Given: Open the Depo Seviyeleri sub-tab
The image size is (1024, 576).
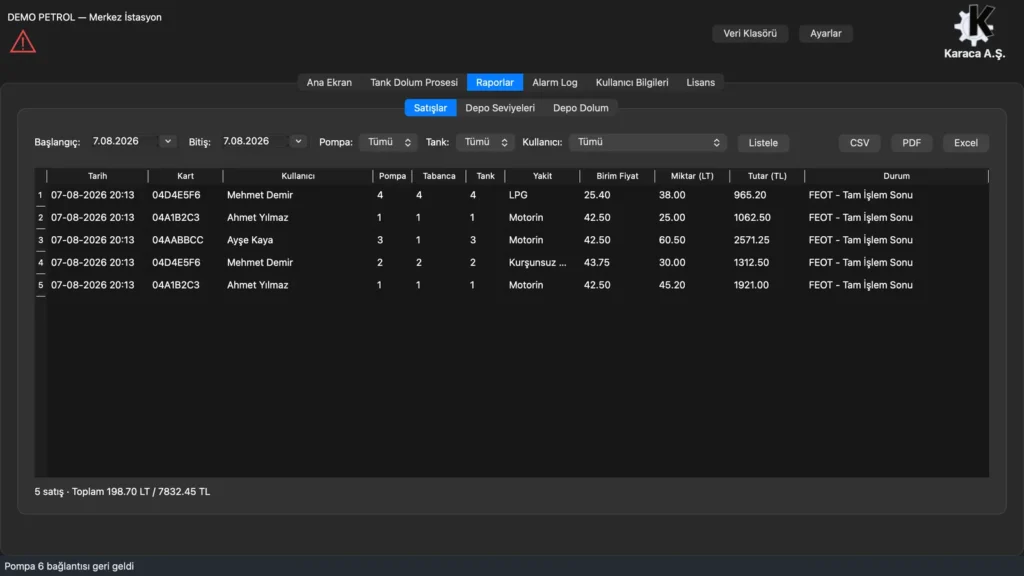Looking at the screenshot, I should pos(500,108).
